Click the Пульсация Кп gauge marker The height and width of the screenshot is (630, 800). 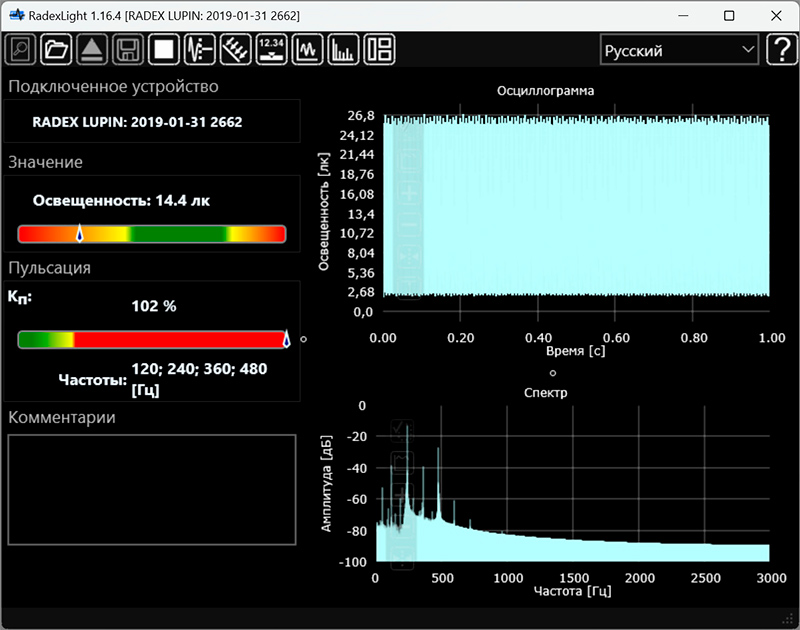pyautogui.click(x=287, y=340)
